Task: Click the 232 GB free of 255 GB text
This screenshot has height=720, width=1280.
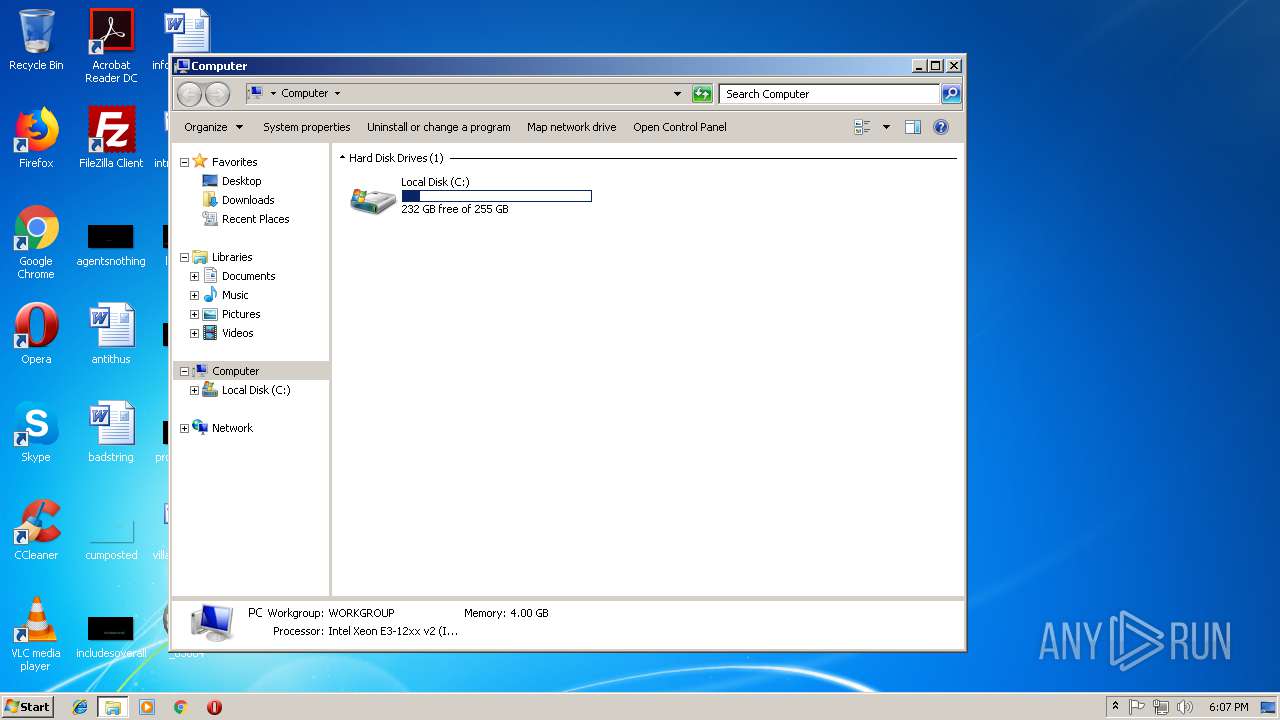Action: (x=455, y=209)
